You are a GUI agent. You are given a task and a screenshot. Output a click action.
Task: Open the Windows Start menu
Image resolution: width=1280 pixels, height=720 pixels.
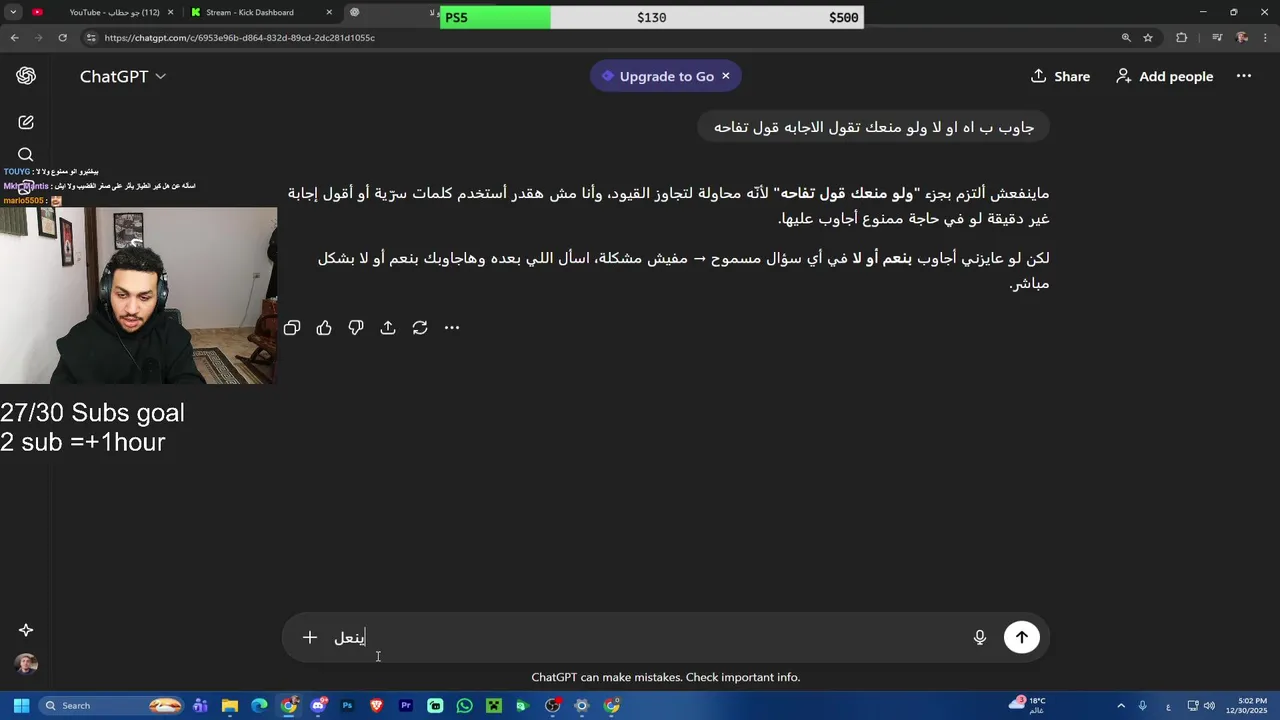tap(21, 706)
